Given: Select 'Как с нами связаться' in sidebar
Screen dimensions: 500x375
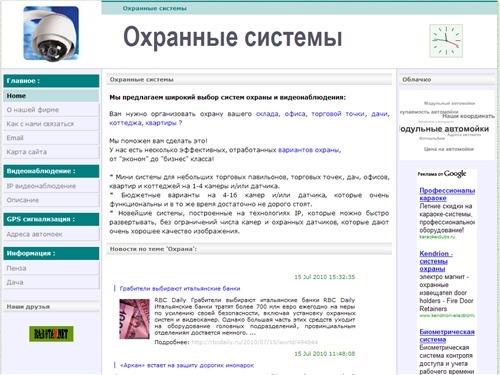Looking at the screenshot, I should click(51, 124).
